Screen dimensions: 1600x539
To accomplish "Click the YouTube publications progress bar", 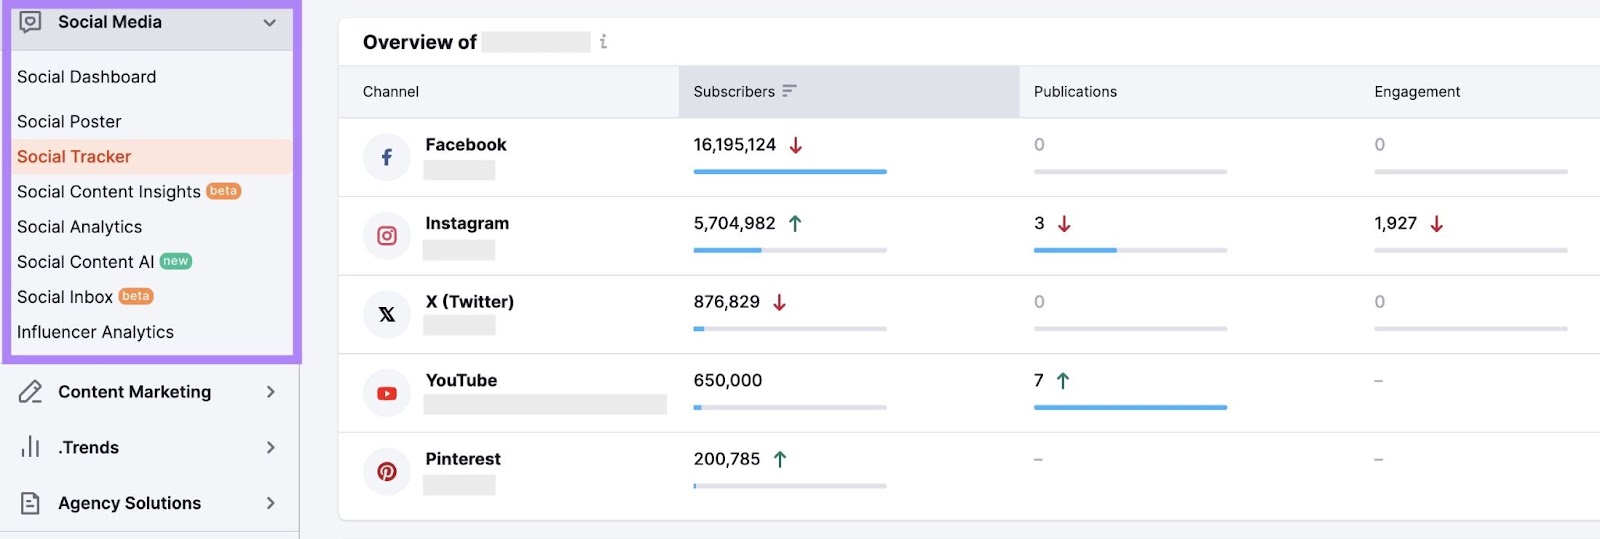I will (1130, 407).
